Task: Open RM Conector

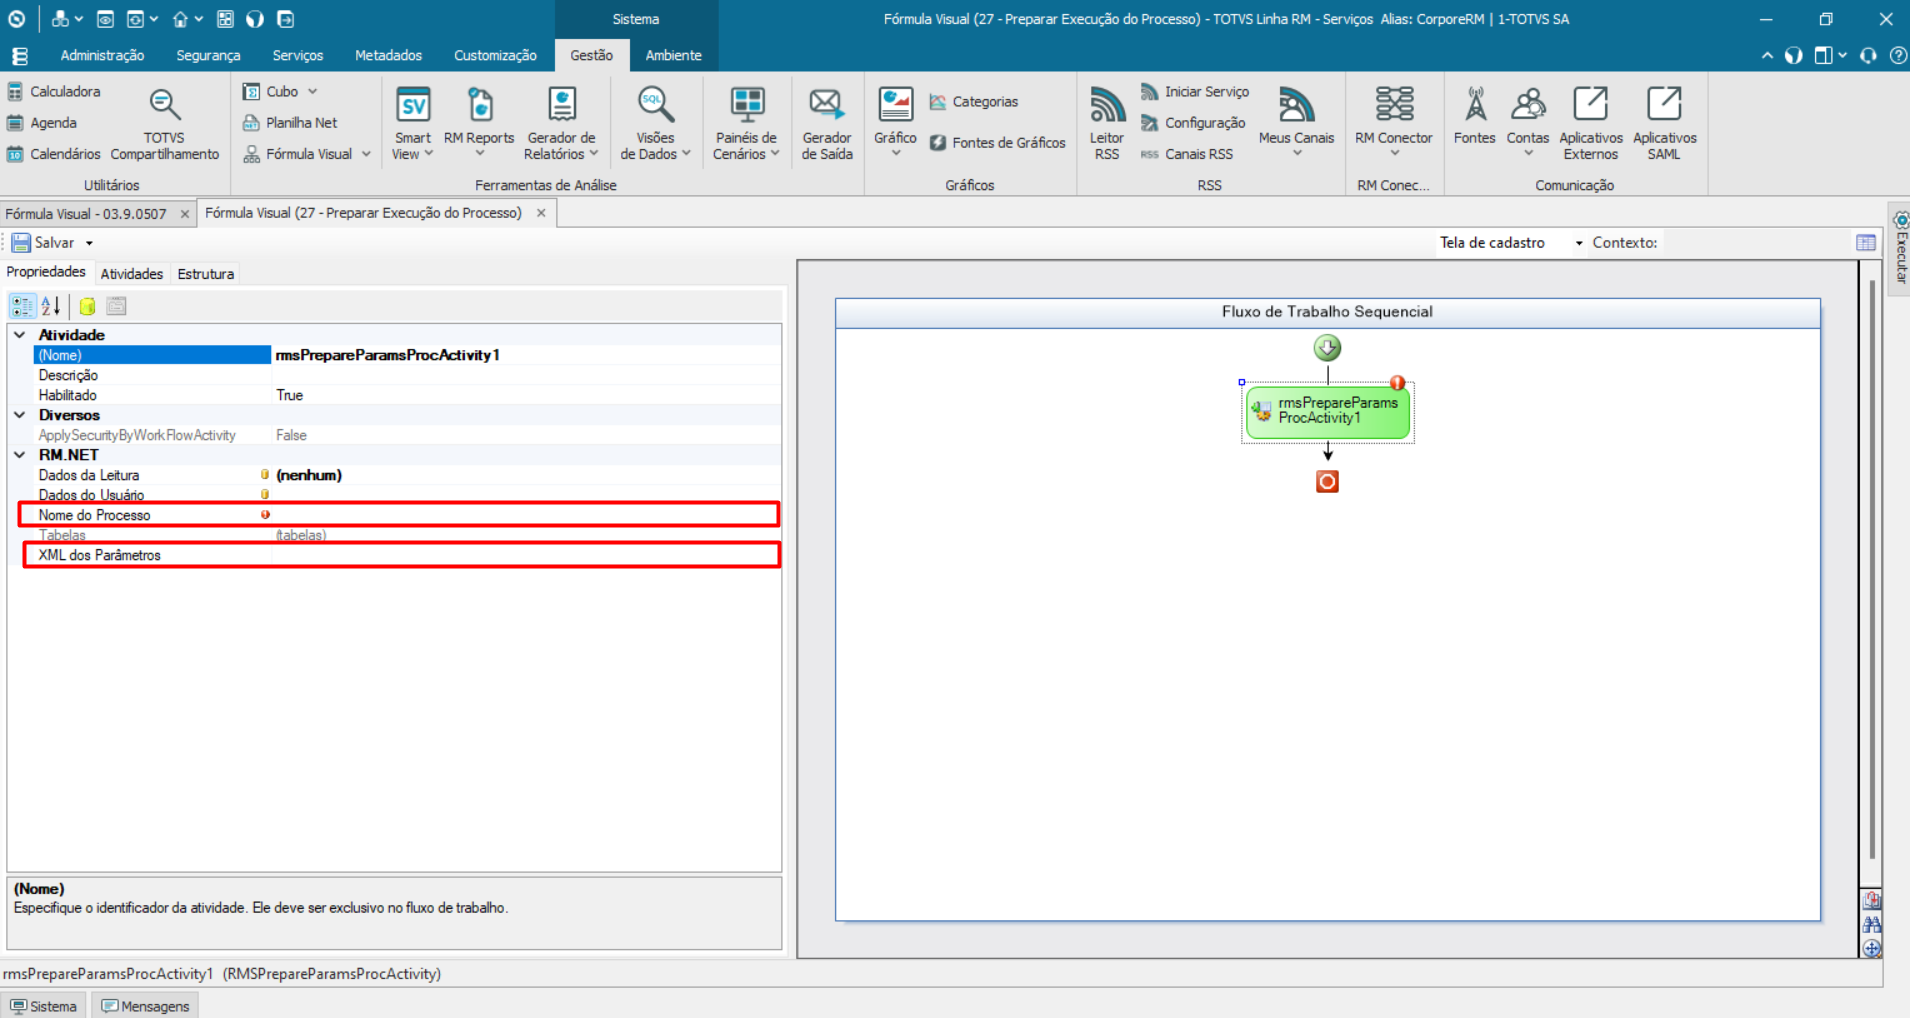Action: 1394,124
